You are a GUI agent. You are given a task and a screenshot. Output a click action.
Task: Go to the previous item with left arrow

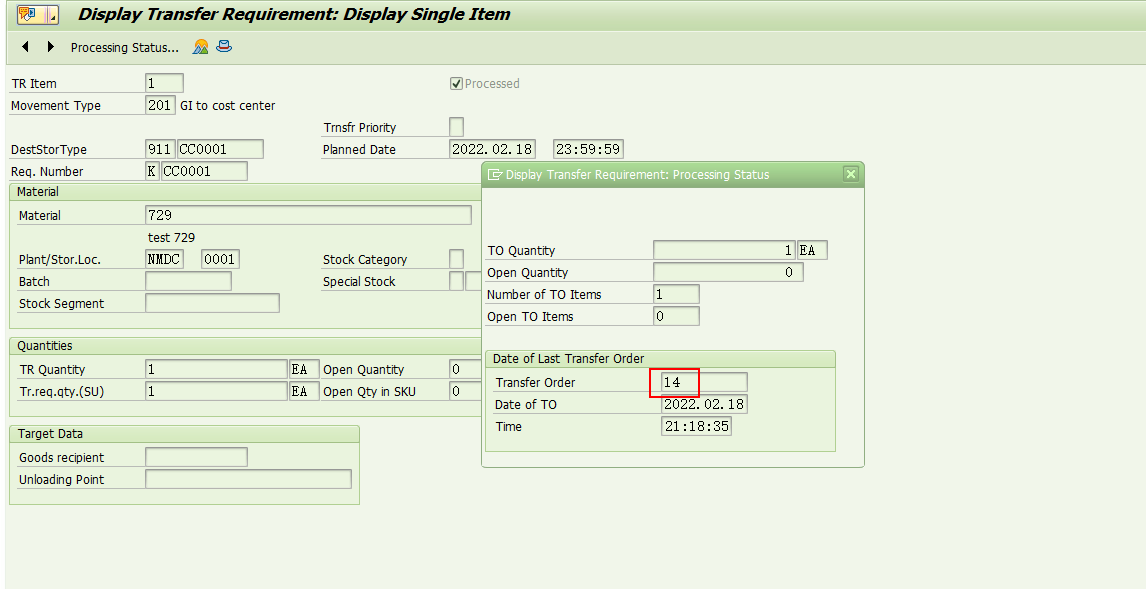pyautogui.click(x=26, y=47)
